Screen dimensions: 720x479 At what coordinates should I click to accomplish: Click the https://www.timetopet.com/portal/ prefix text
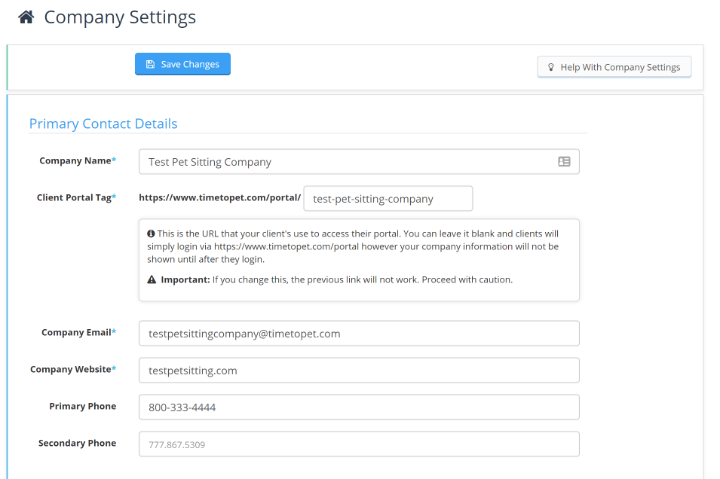tap(220, 197)
